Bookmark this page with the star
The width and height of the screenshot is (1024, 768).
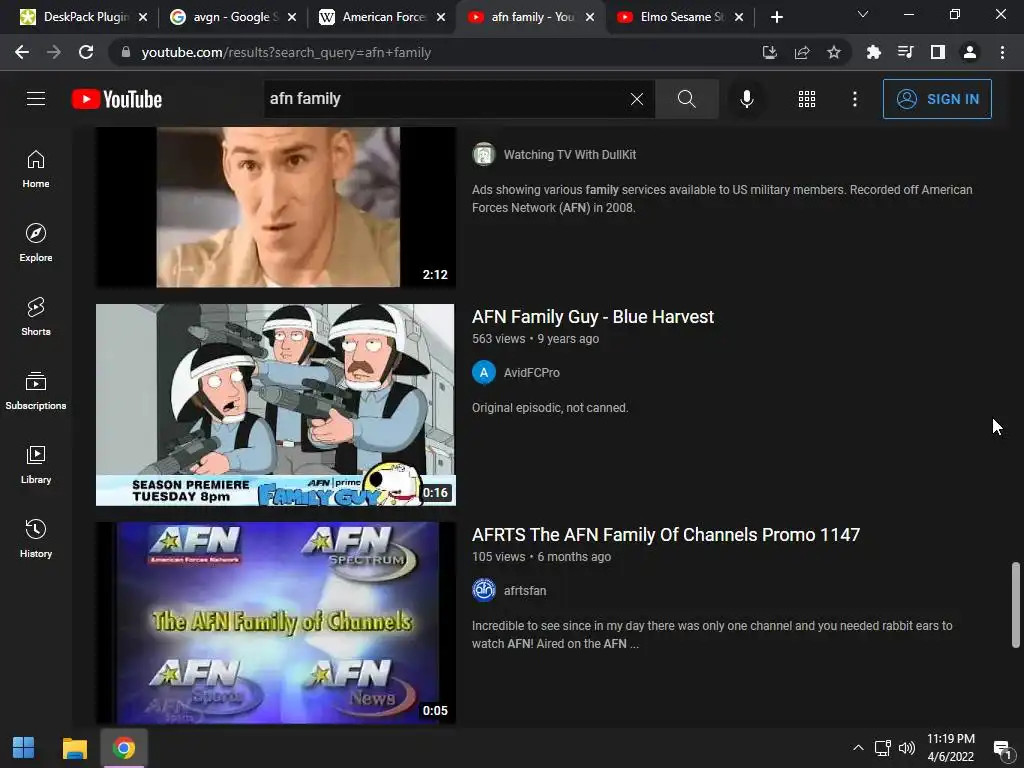[x=834, y=52]
